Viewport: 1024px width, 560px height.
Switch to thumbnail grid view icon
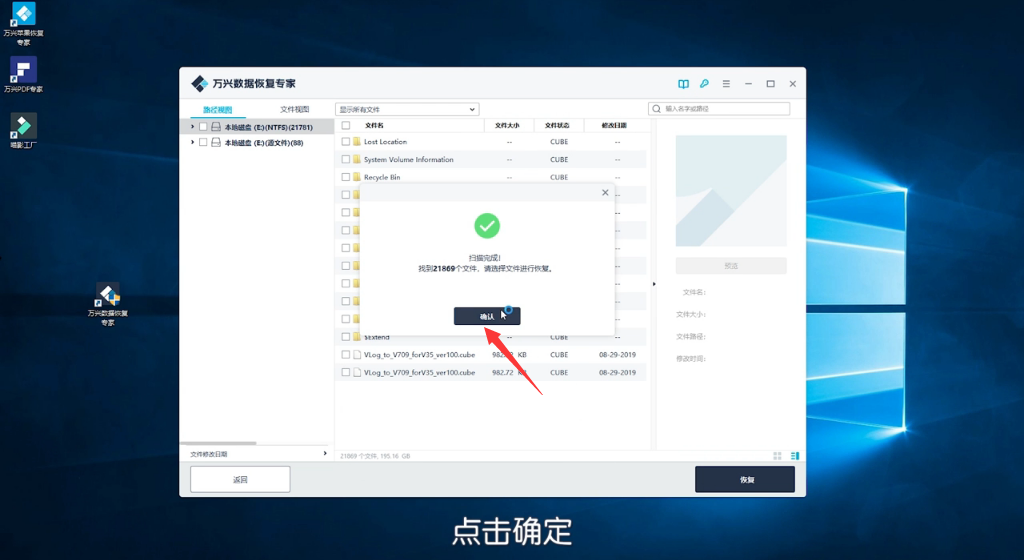777,456
